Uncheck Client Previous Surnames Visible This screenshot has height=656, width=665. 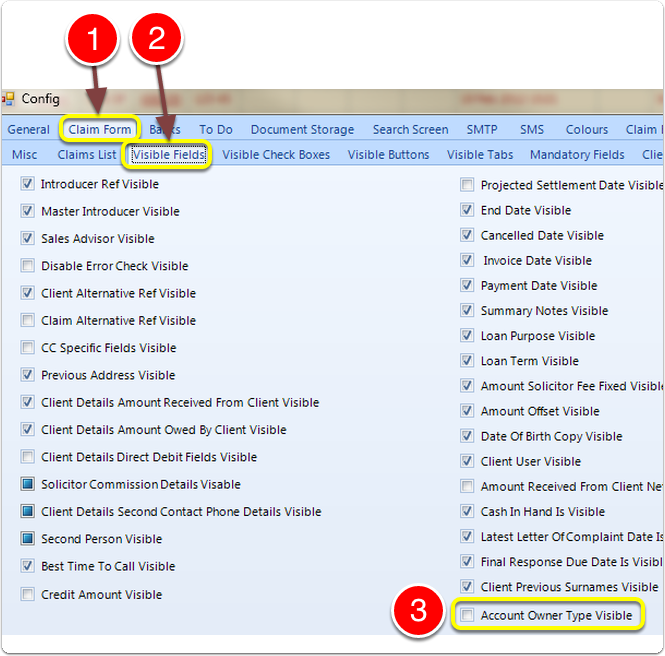pyautogui.click(x=467, y=586)
